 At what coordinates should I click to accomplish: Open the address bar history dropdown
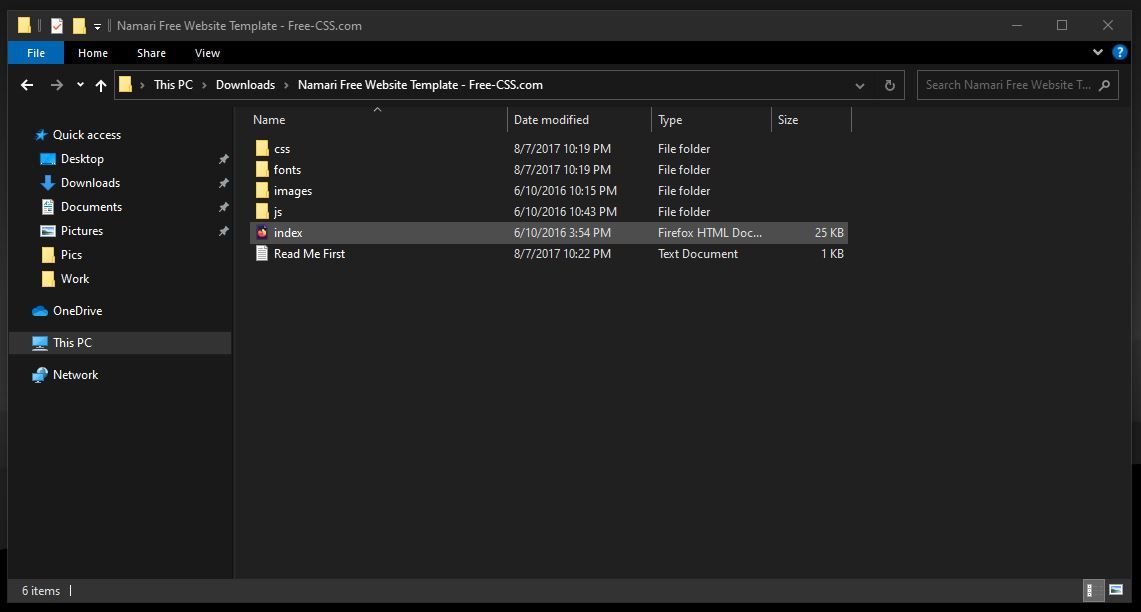860,85
